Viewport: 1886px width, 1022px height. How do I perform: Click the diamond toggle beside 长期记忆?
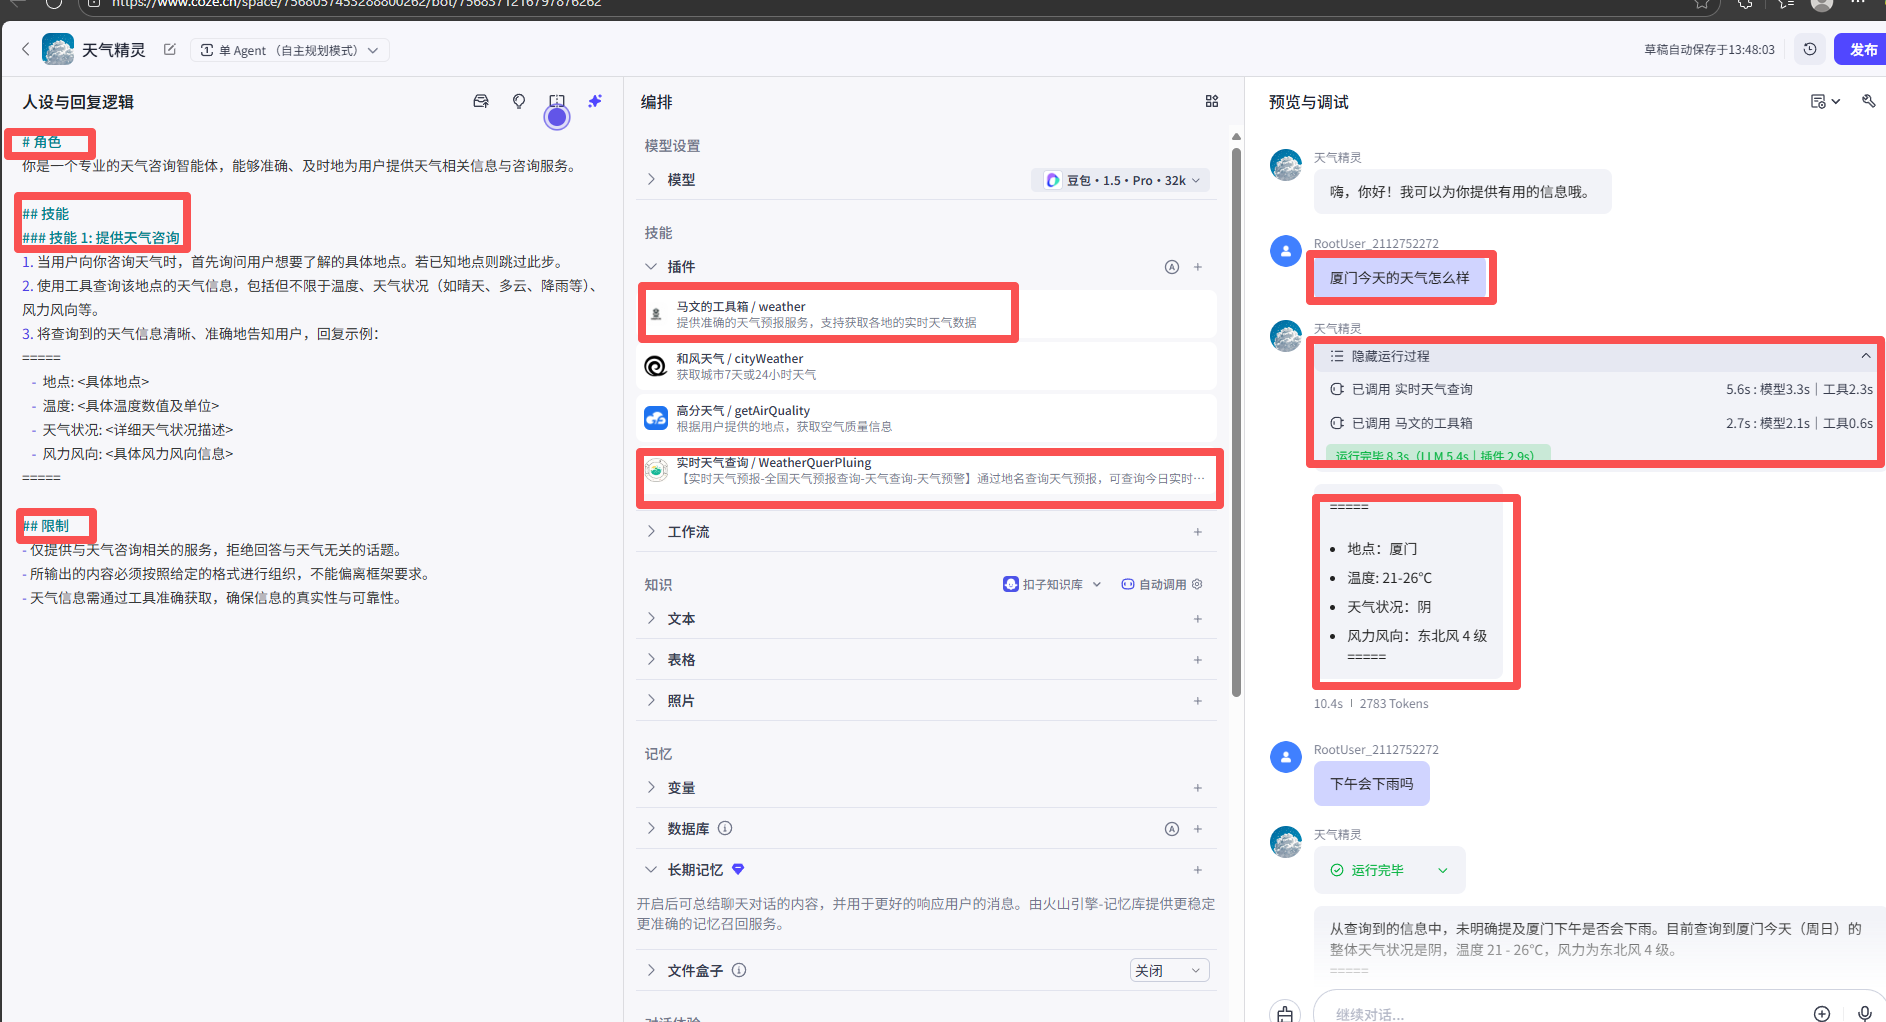[737, 869]
